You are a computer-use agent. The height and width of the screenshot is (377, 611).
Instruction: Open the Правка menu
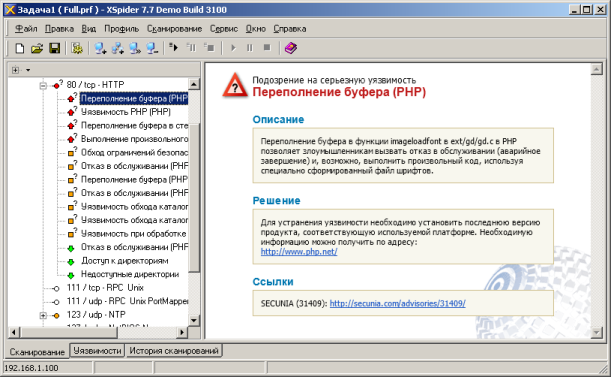pos(59,29)
